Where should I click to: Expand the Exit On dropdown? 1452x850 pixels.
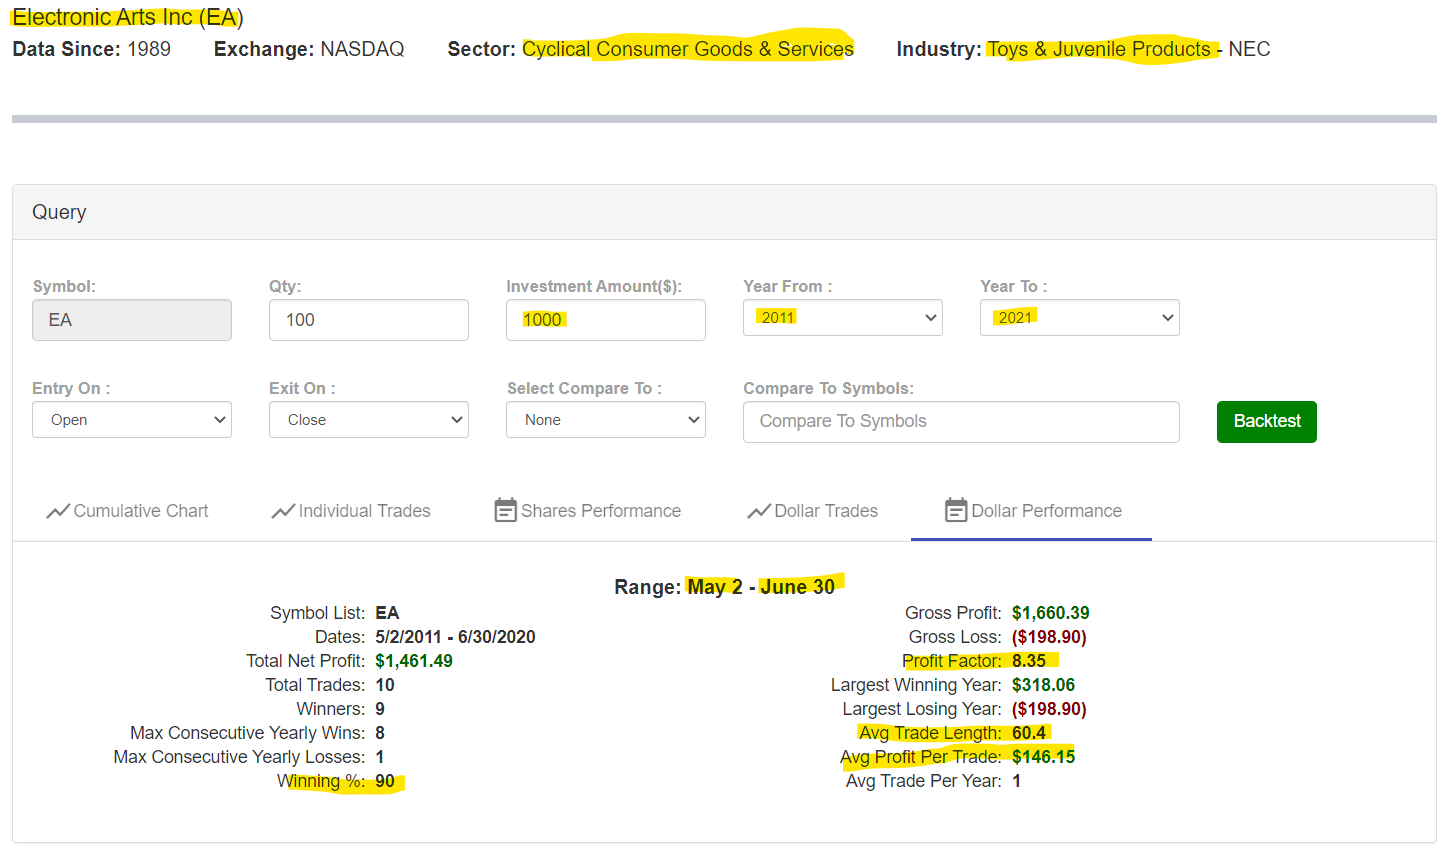click(368, 420)
